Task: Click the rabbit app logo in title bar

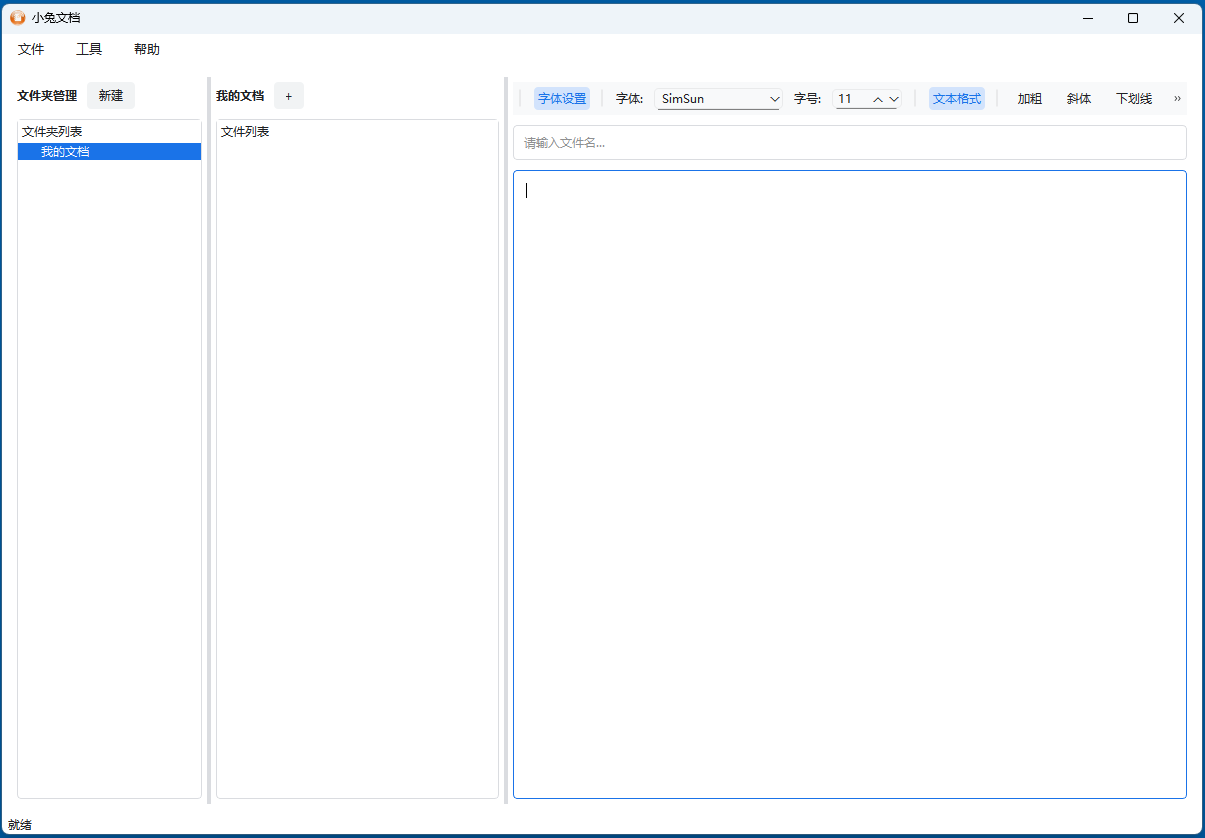Action: [x=19, y=17]
